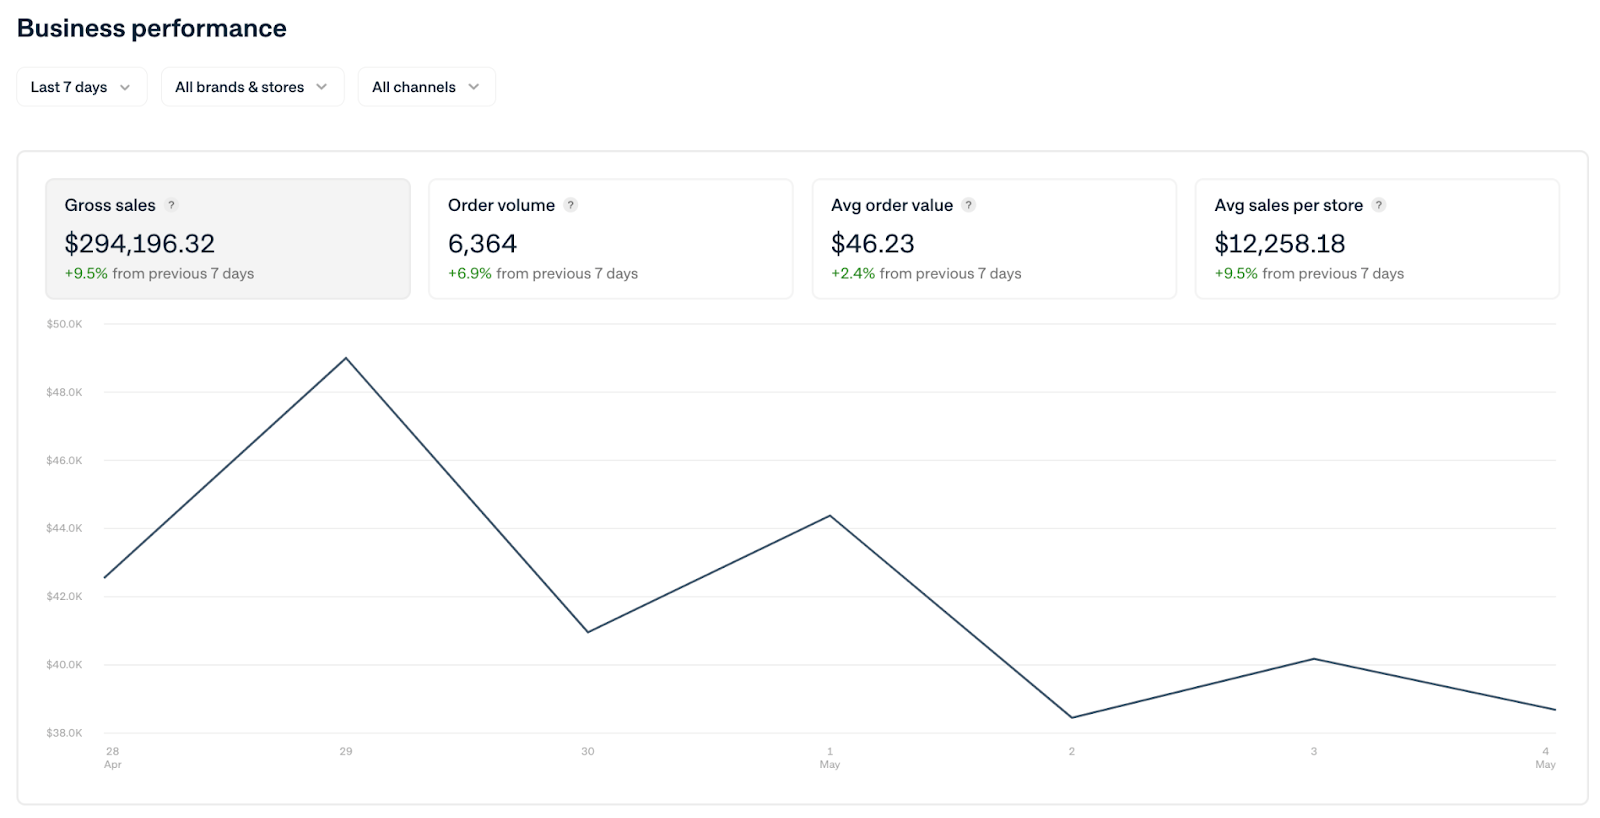Click the 28 Apr x-axis label
Viewport: 1600px width, 818px height.
point(112,757)
